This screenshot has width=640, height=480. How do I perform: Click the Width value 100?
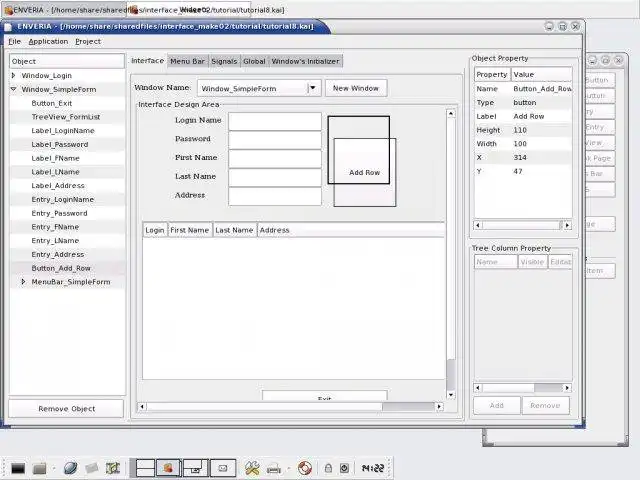point(520,144)
